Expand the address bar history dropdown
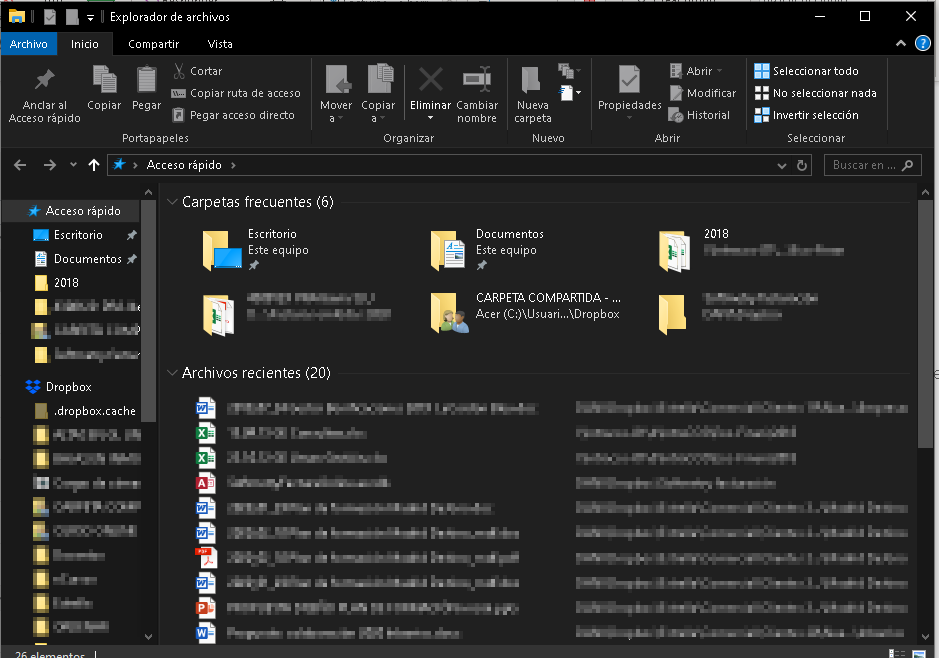939x658 pixels. 782,166
